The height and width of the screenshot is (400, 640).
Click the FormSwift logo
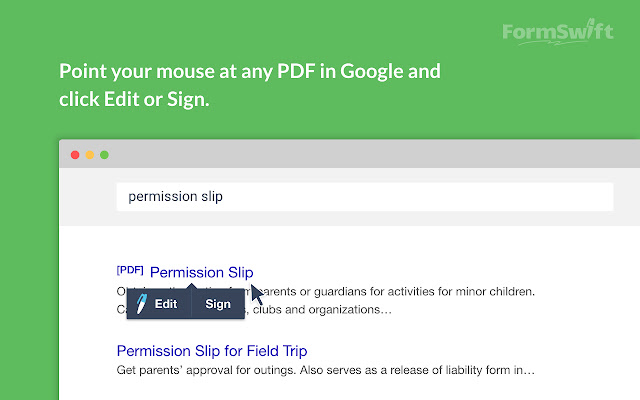pyautogui.click(x=556, y=30)
